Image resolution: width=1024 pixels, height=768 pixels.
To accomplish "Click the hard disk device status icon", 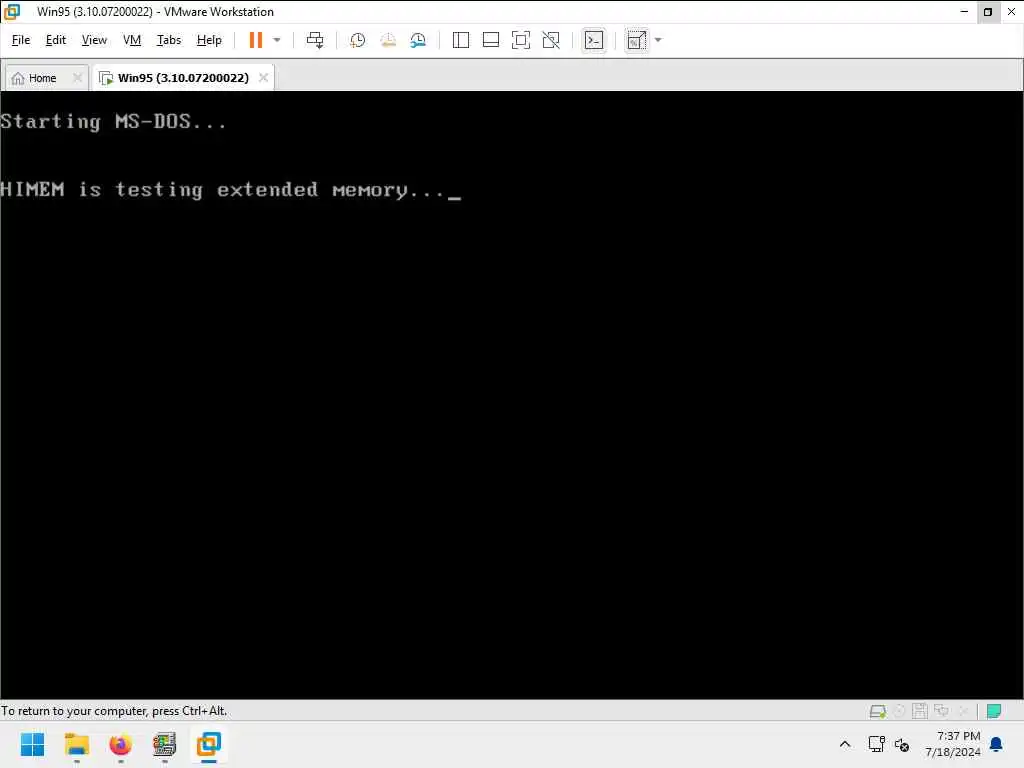I will [878, 711].
